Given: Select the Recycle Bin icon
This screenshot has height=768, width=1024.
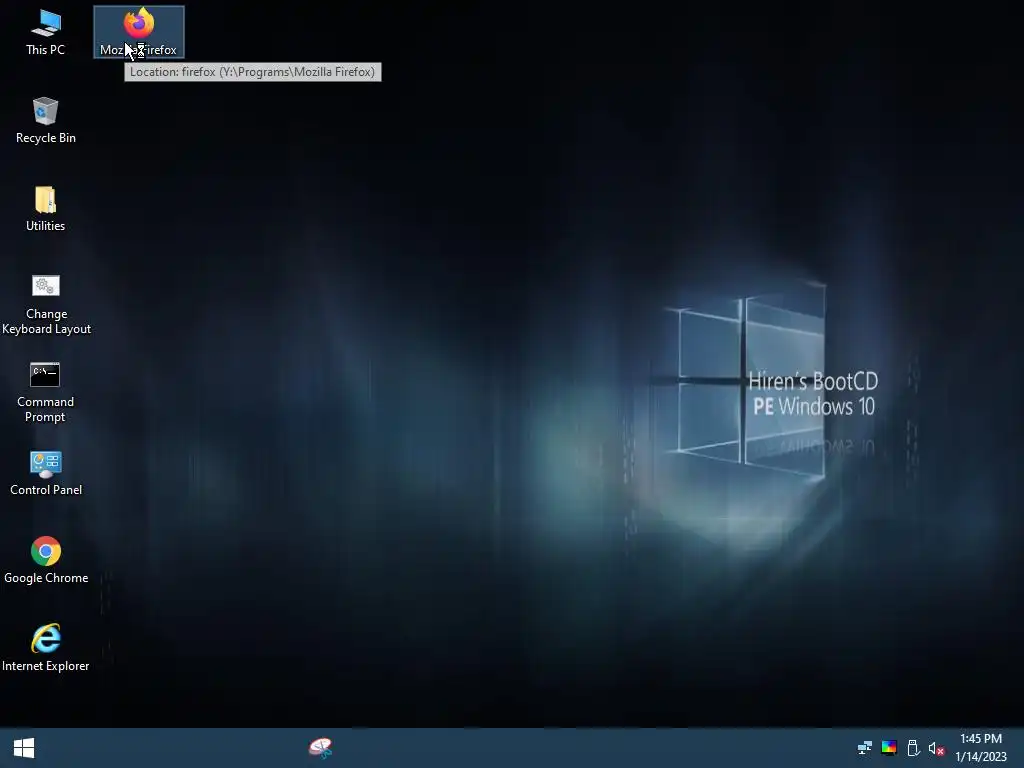Looking at the screenshot, I should tap(45, 120).
